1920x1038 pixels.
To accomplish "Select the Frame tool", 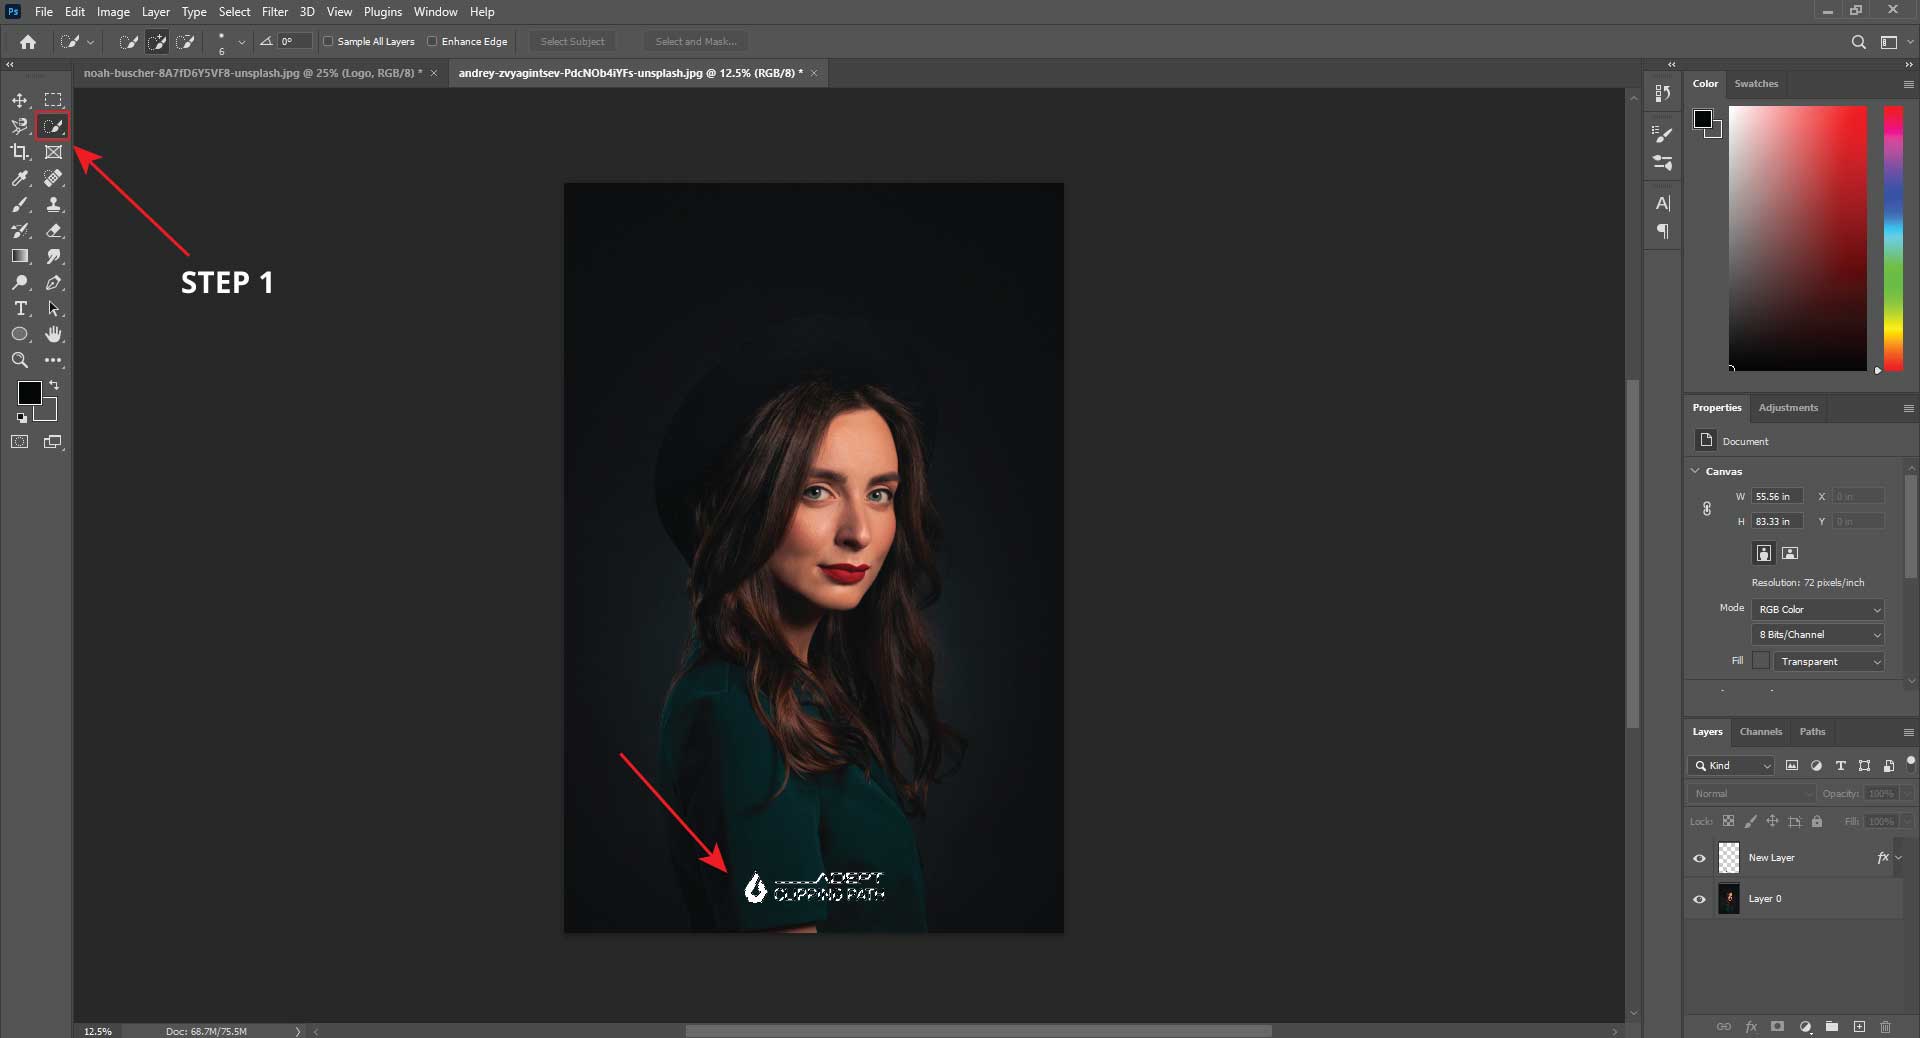I will coord(53,152).
